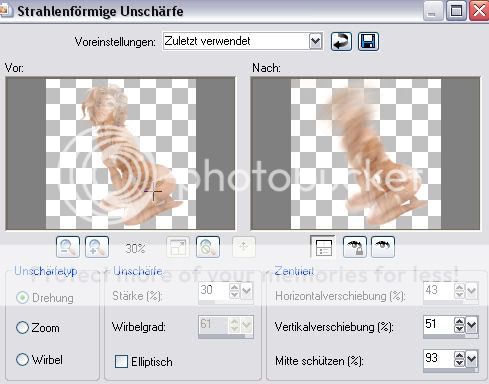
Task: Select the Drehung radio button
Action: pyautogui.click(x=22, y=298)
